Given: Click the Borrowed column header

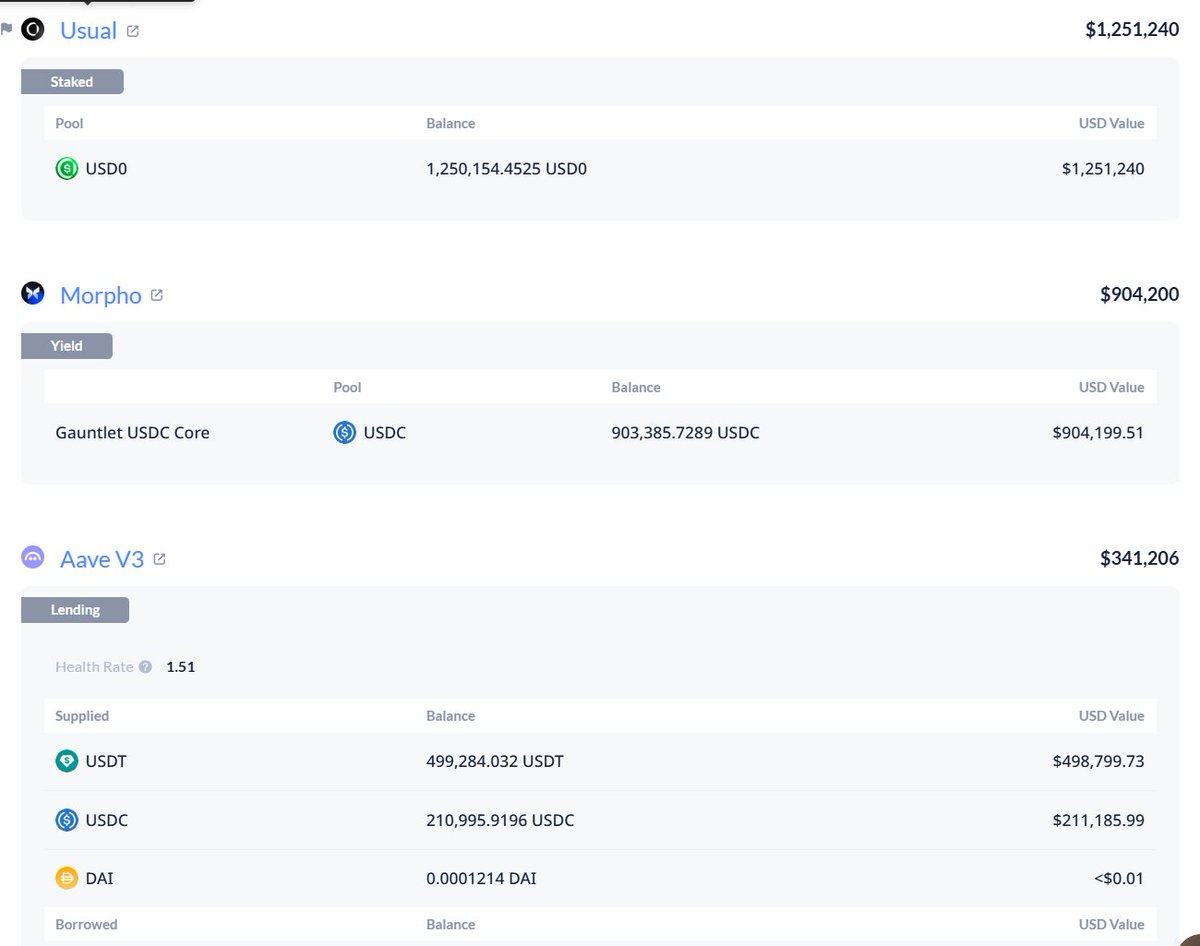Looking at the screenshot, I should click(x=86, y=924).
